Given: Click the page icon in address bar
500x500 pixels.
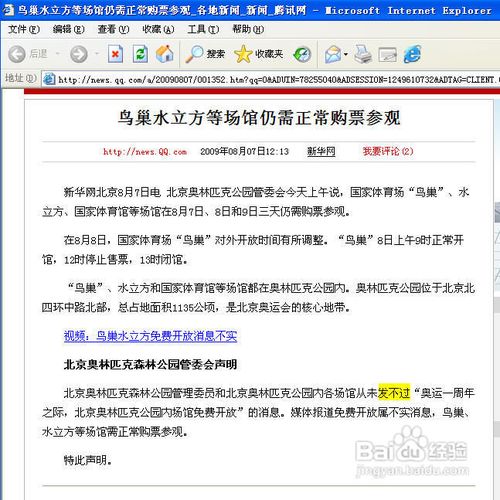Looking at the screenshot, I should tap(49, 79).
